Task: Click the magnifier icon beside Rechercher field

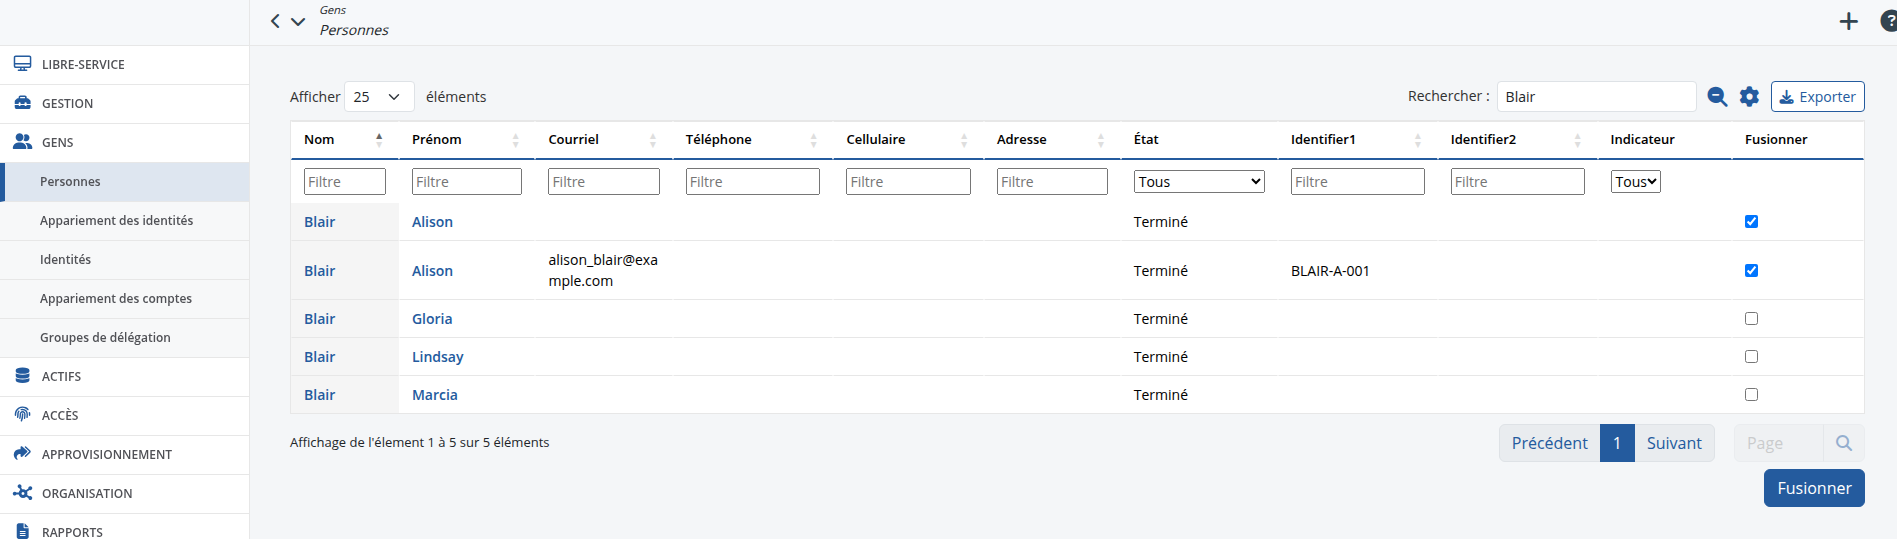Action: 1717,97
